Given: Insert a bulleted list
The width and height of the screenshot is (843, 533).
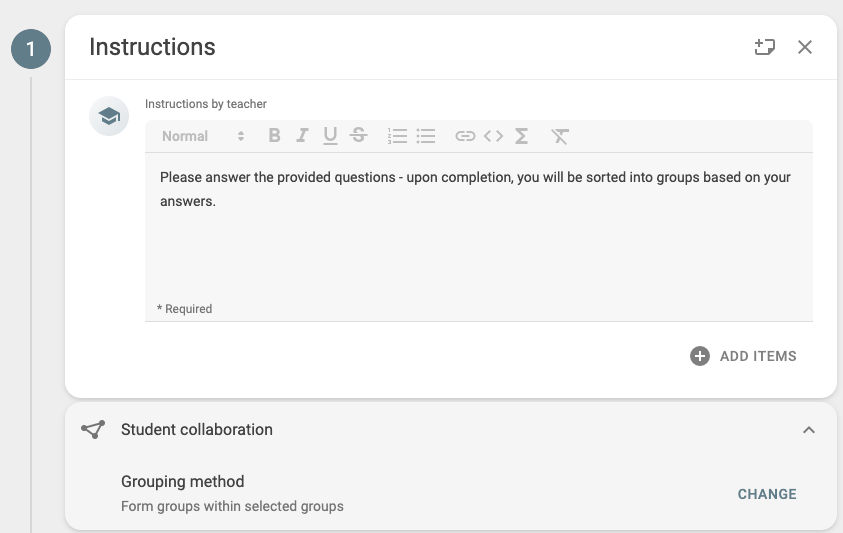Looking at the screenshot, I should (x=426, y=136).
